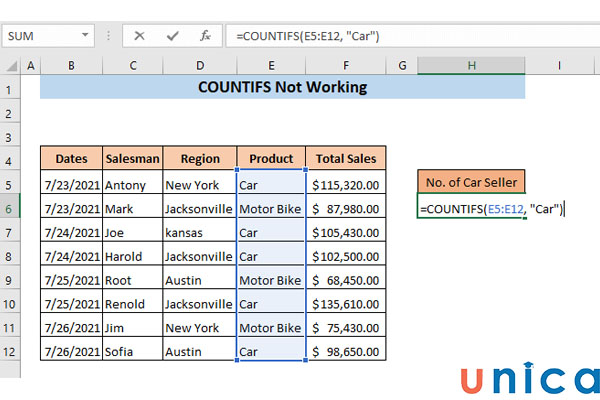The image size is (600, 400).
Task: Click the Cancel (X) formula icon
Action: pos(139,36)
